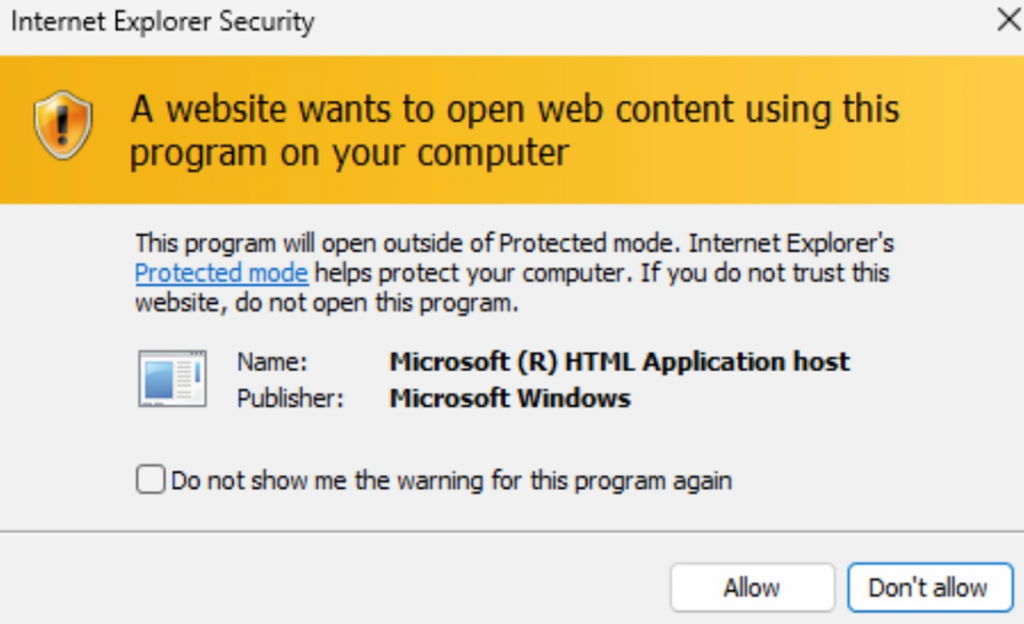Click the "Internet Explorer's" text in the description
This screenshot has width=1024, height=624.
(x=792, y=243)
